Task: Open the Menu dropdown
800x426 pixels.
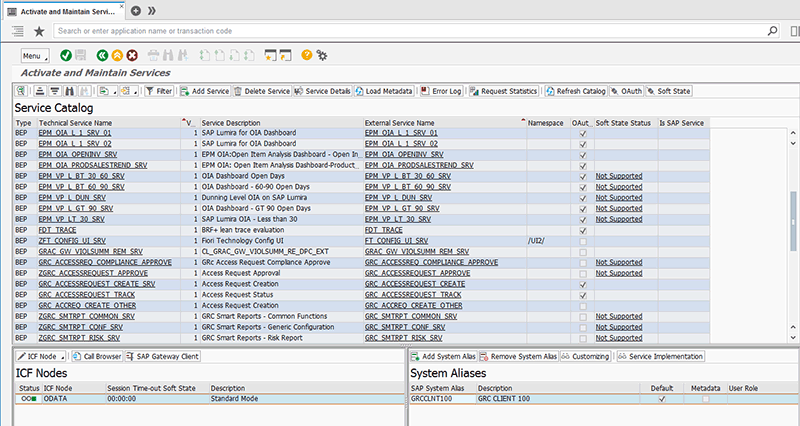Action: (x=34, y=56)
